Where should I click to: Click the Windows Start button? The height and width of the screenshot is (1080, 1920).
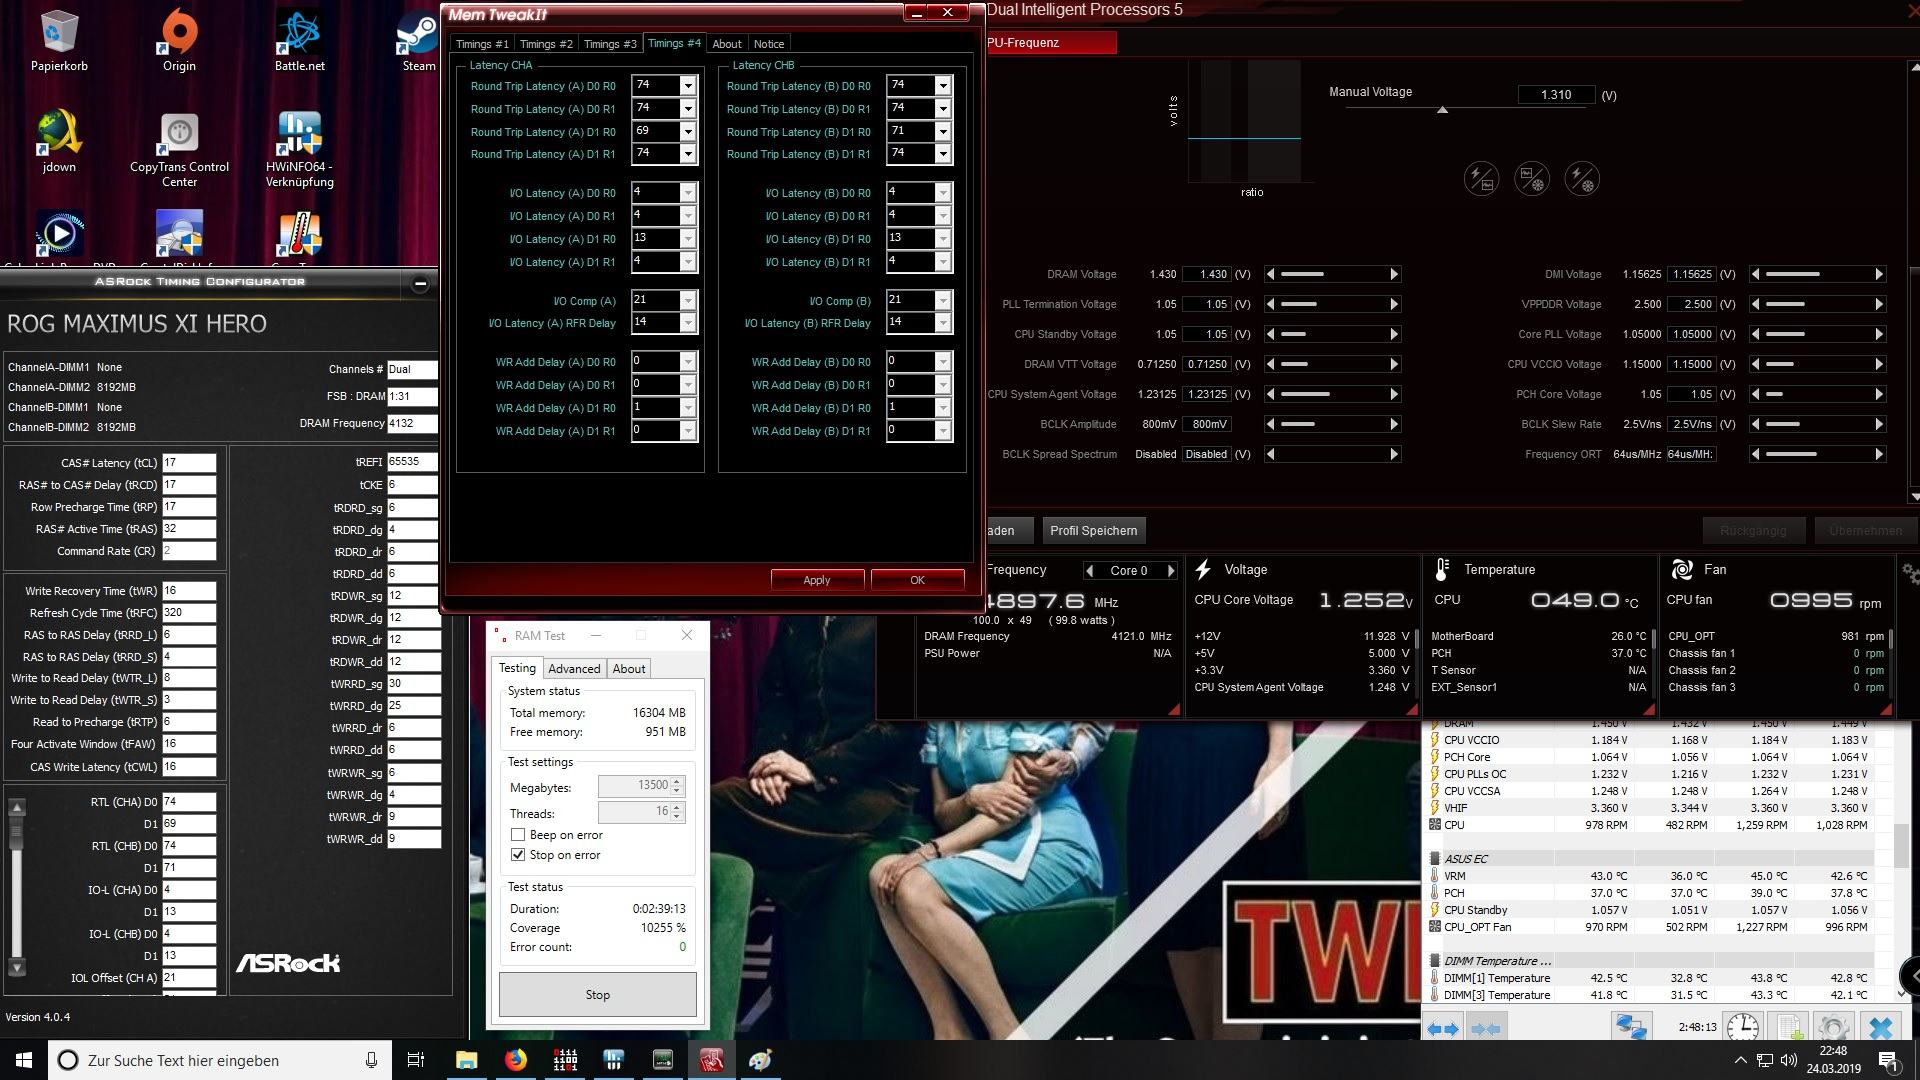coord(24,1060)
